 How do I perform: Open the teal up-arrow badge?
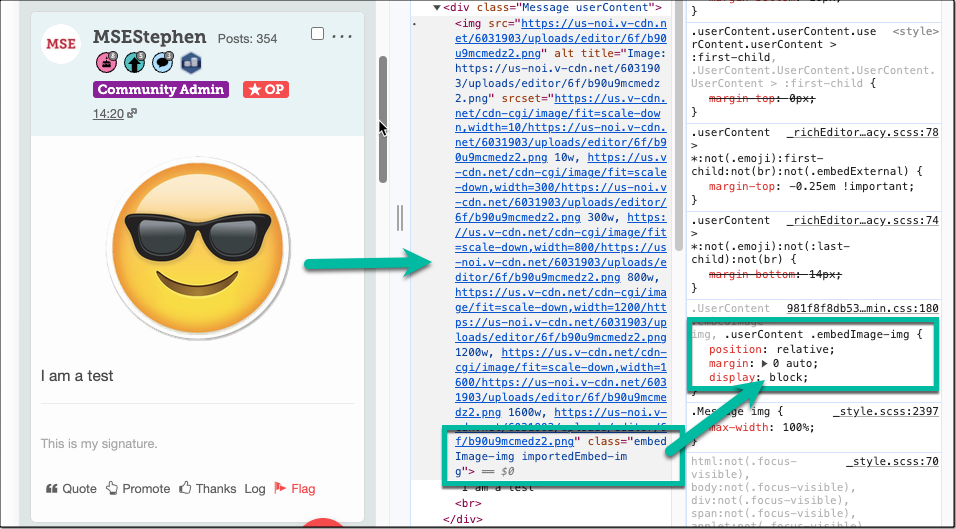pyautogui.click(x=134, y=62)
